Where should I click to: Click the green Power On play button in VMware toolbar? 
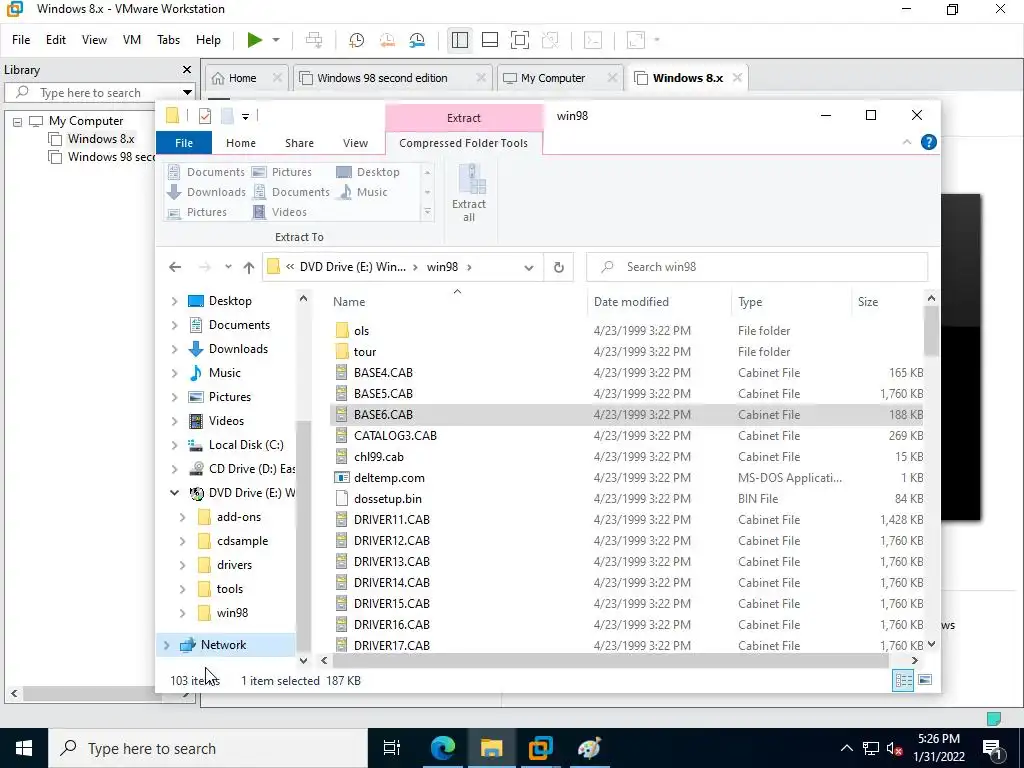(255, 40)
